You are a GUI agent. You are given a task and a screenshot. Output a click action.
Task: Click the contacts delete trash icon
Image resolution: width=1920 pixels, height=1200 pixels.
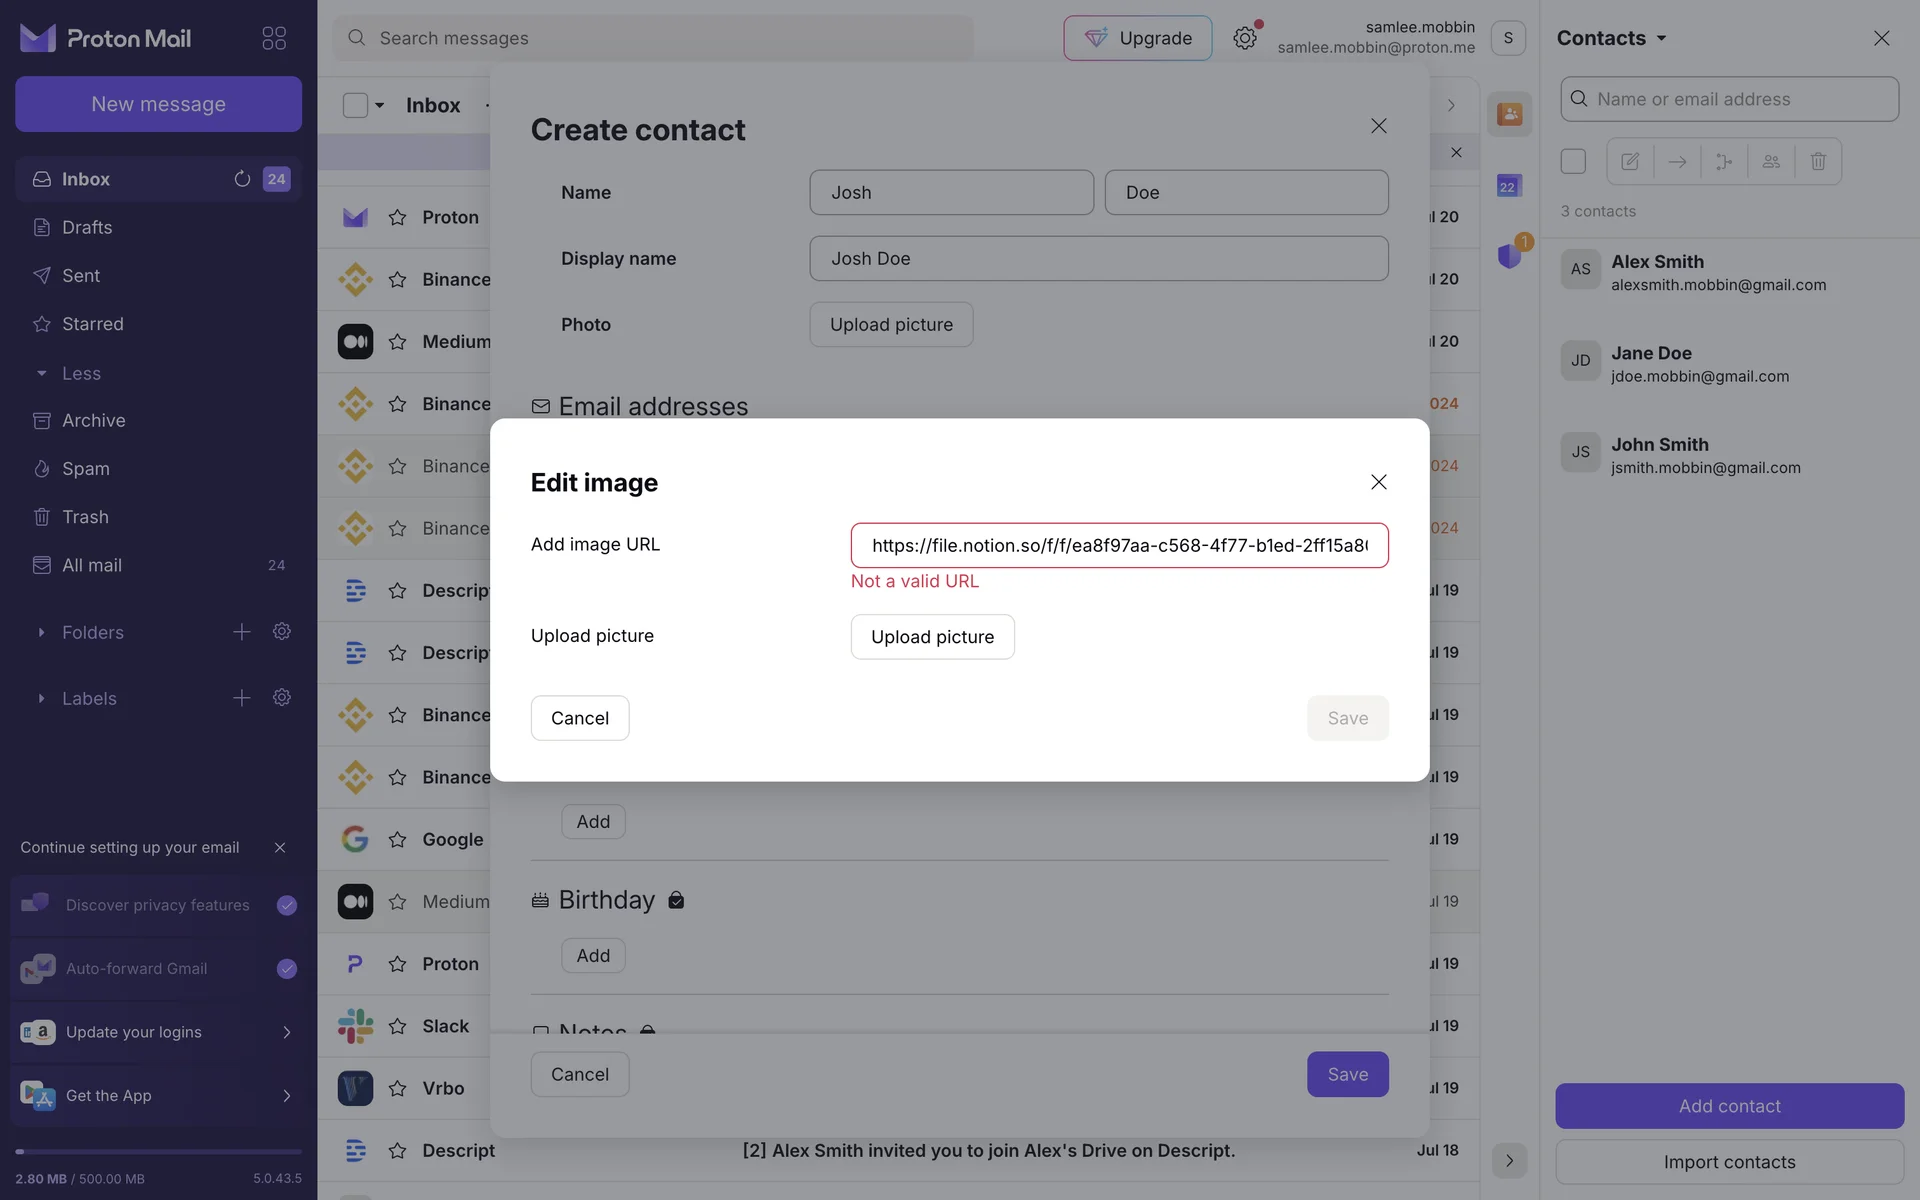(x=1818, y=161)
